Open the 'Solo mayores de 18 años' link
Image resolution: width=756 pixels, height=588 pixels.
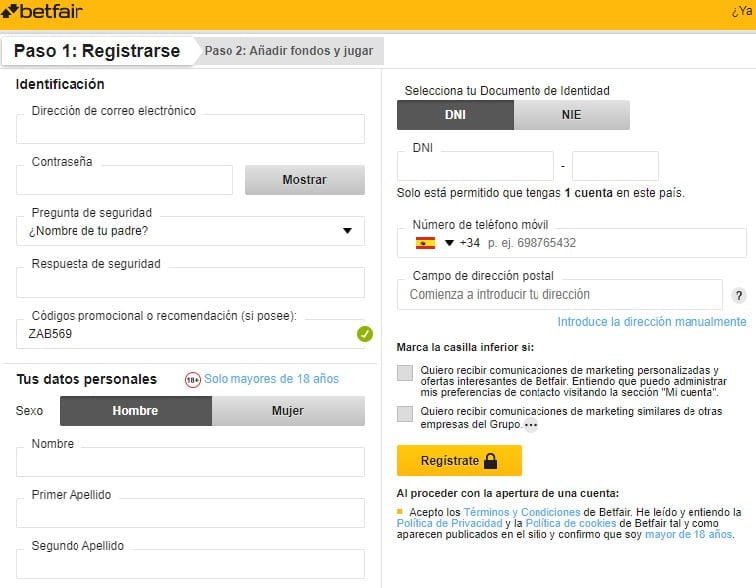coord(271,379)
